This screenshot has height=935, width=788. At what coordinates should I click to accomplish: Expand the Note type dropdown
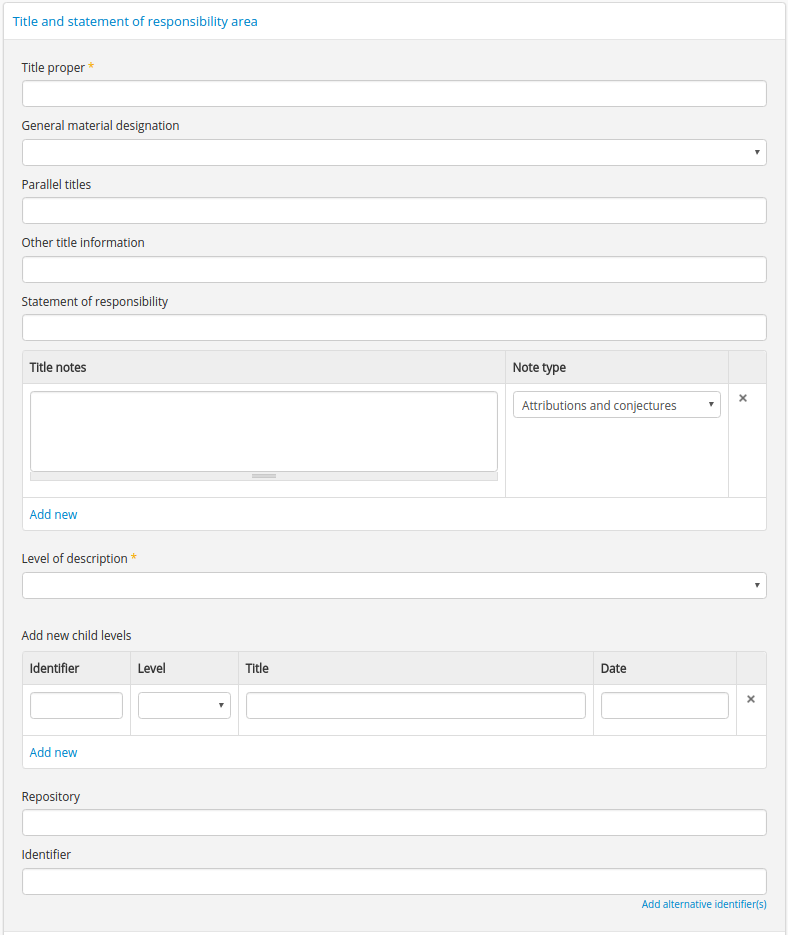(x=616, y=405)
